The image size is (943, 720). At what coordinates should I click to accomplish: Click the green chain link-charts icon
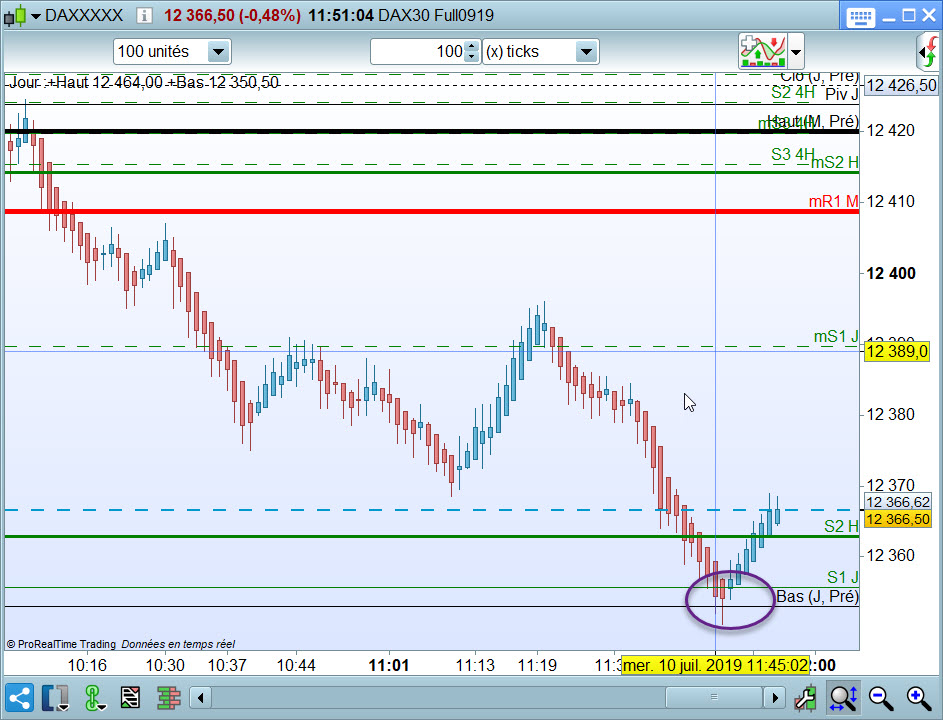coord(94,698)
